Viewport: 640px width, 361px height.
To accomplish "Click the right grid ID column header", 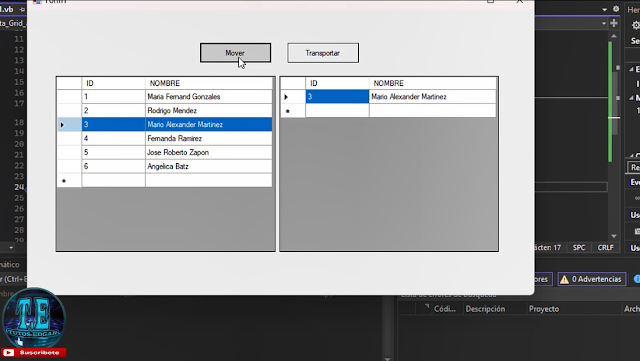I will click(x=338, y=83).
